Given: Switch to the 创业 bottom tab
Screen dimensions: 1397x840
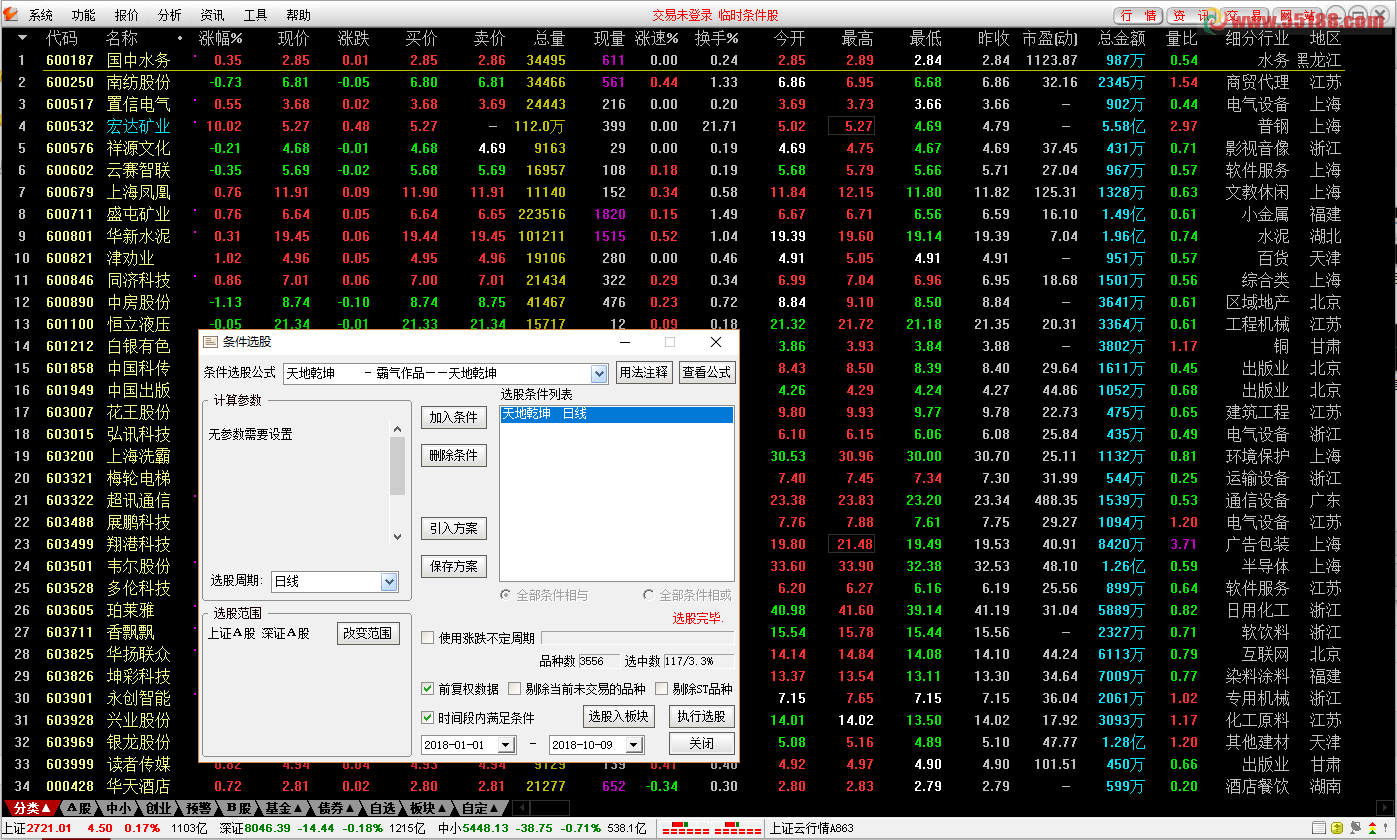Looking at the screenshot, I should 158,808.
